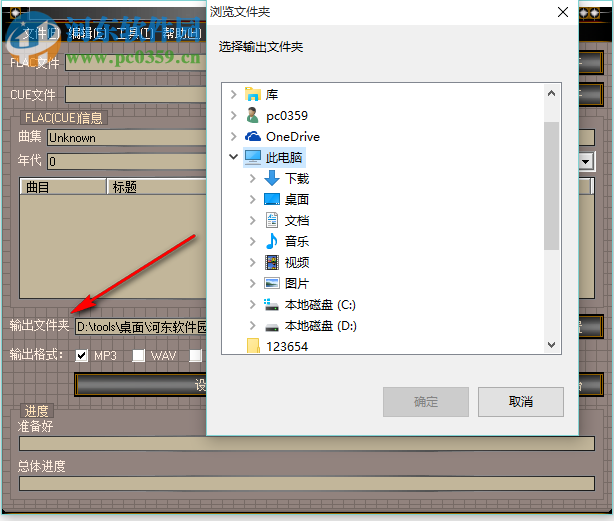Click the Downloads (下载) arrow icon
The image size is (614, 521).
coord(272,178)
